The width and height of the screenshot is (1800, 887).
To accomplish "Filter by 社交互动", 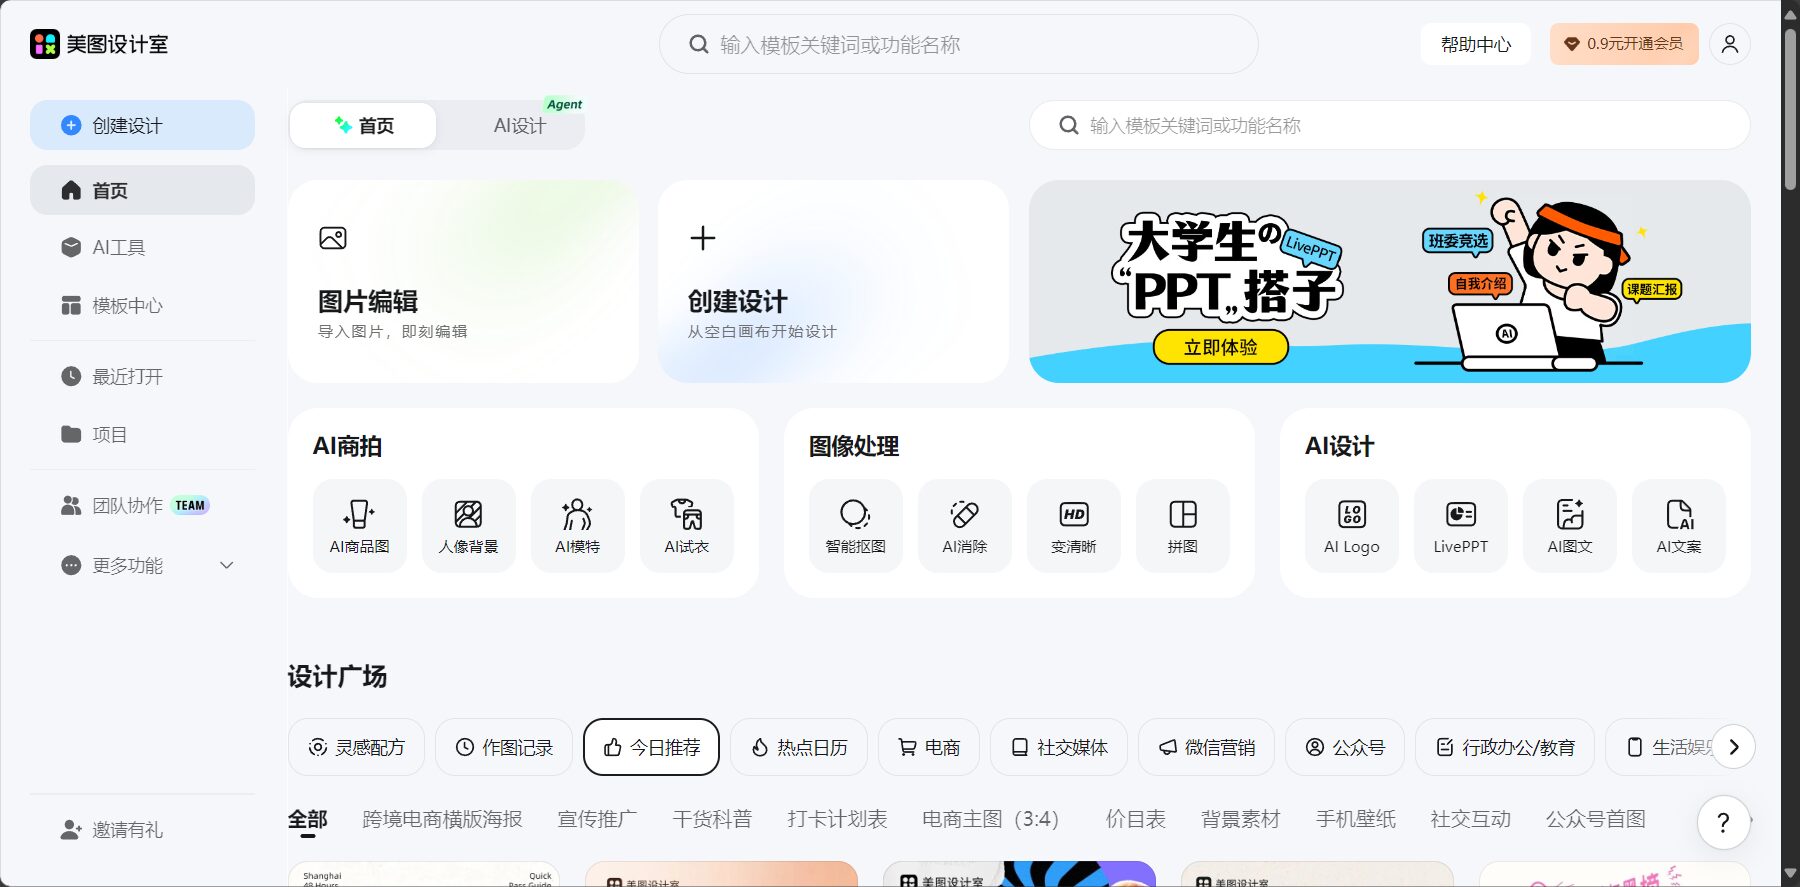I will [x=1471, y=819].
